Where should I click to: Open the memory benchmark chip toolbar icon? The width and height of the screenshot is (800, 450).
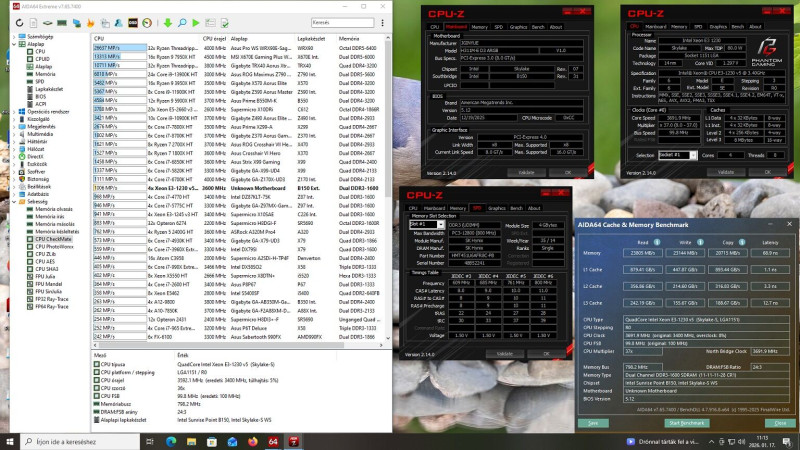tap(62, 23)
